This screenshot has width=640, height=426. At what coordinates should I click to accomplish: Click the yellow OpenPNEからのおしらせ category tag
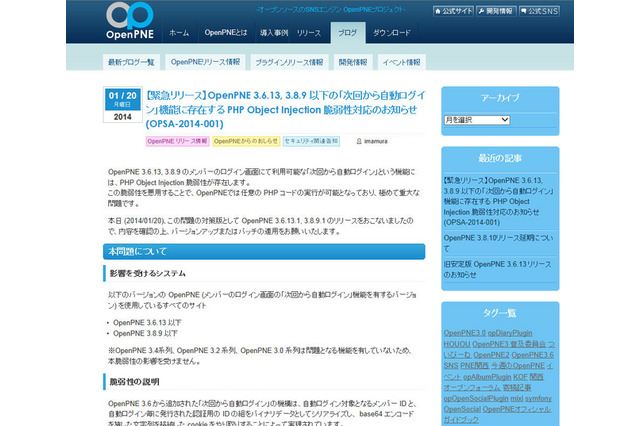(x=246, y=141)
